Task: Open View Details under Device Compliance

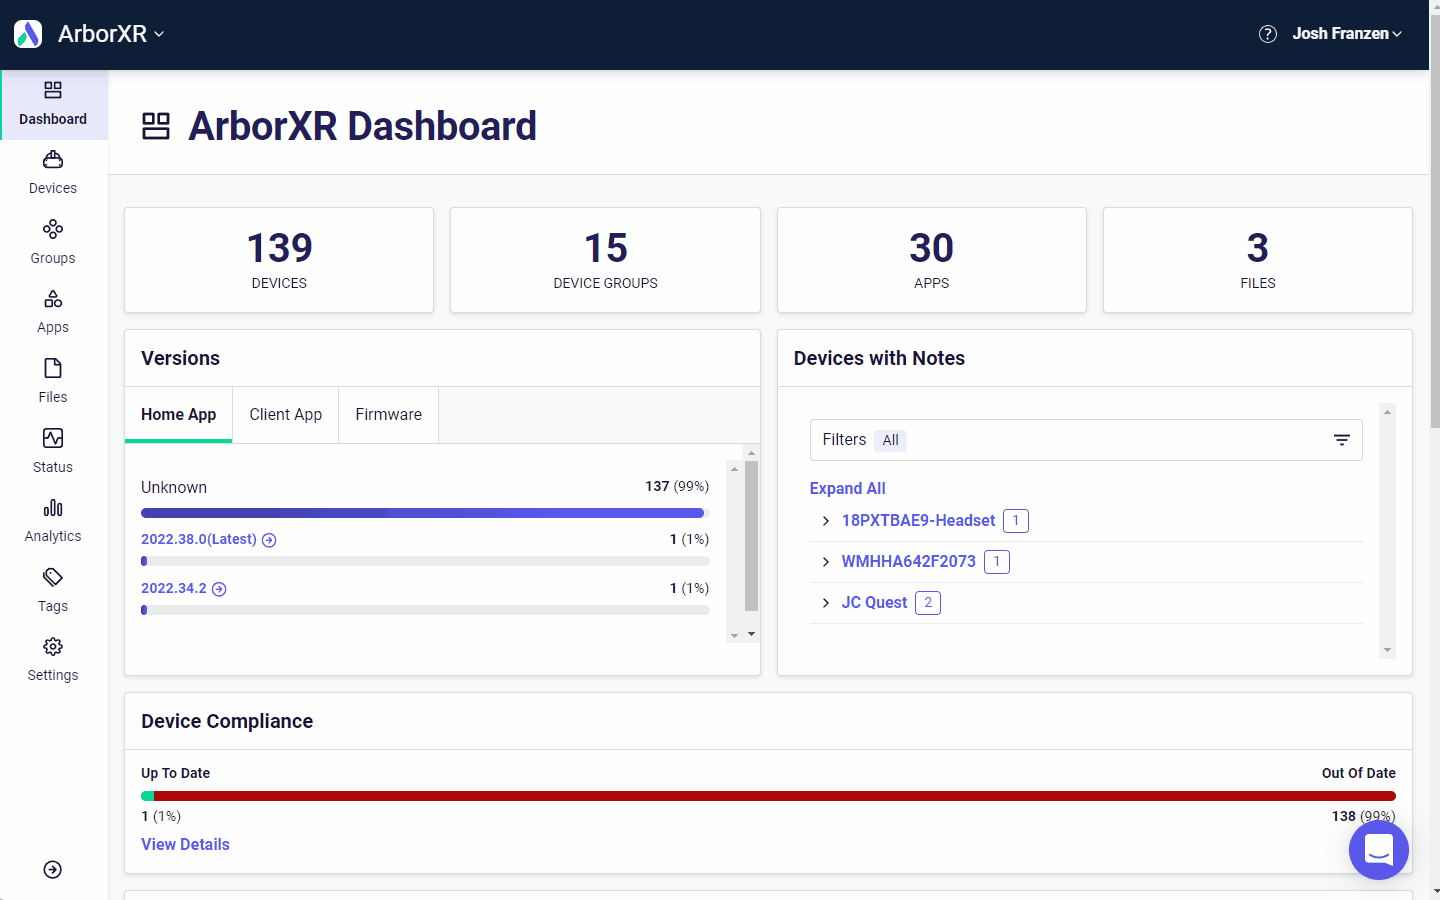Action: (x=185, y=844)
